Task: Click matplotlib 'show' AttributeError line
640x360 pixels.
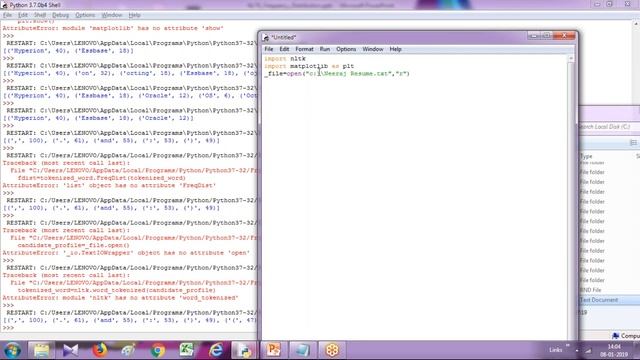Action: pos(113,28)
